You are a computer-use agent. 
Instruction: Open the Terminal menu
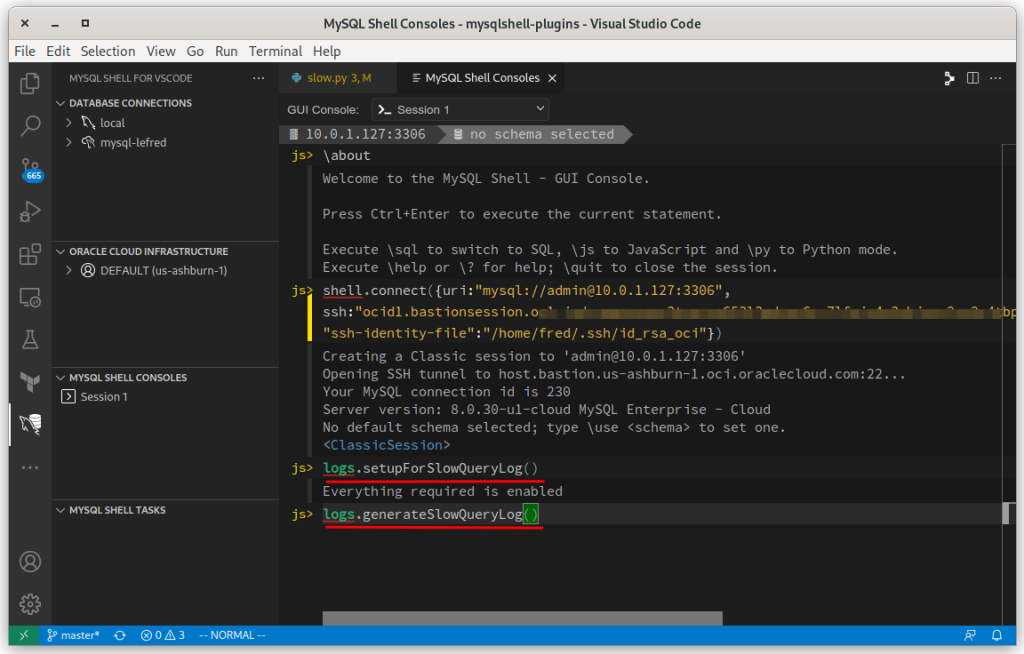coord(275,51)
